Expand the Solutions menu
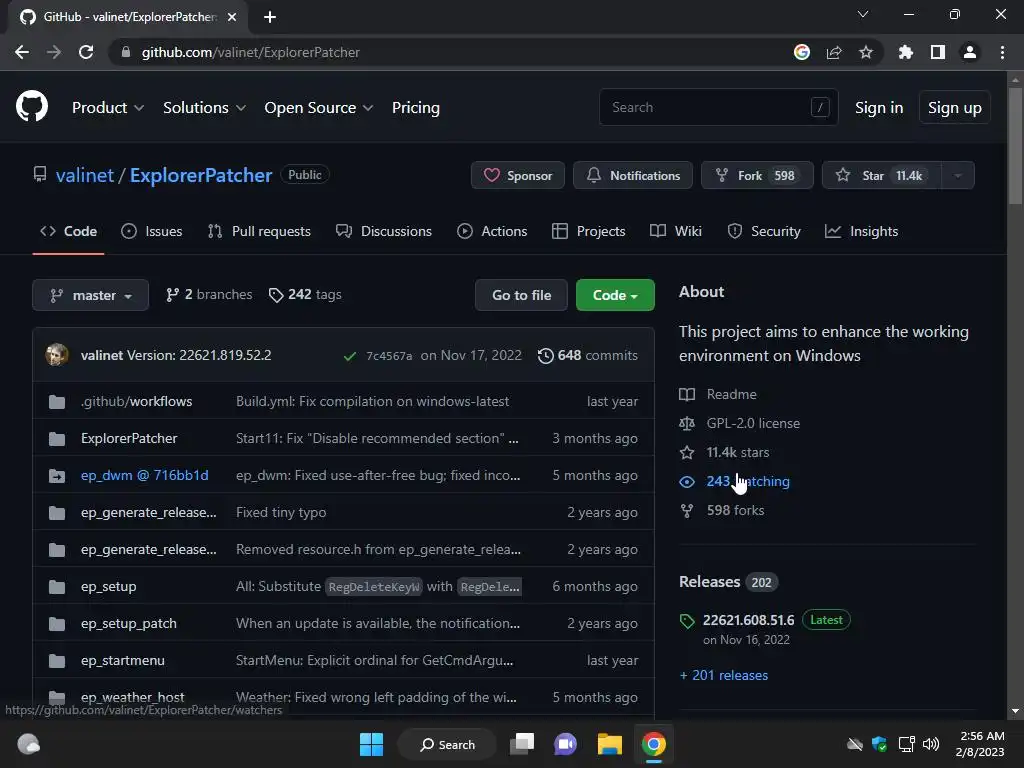This screenshot has width=1024, height=768. [204, 108]
